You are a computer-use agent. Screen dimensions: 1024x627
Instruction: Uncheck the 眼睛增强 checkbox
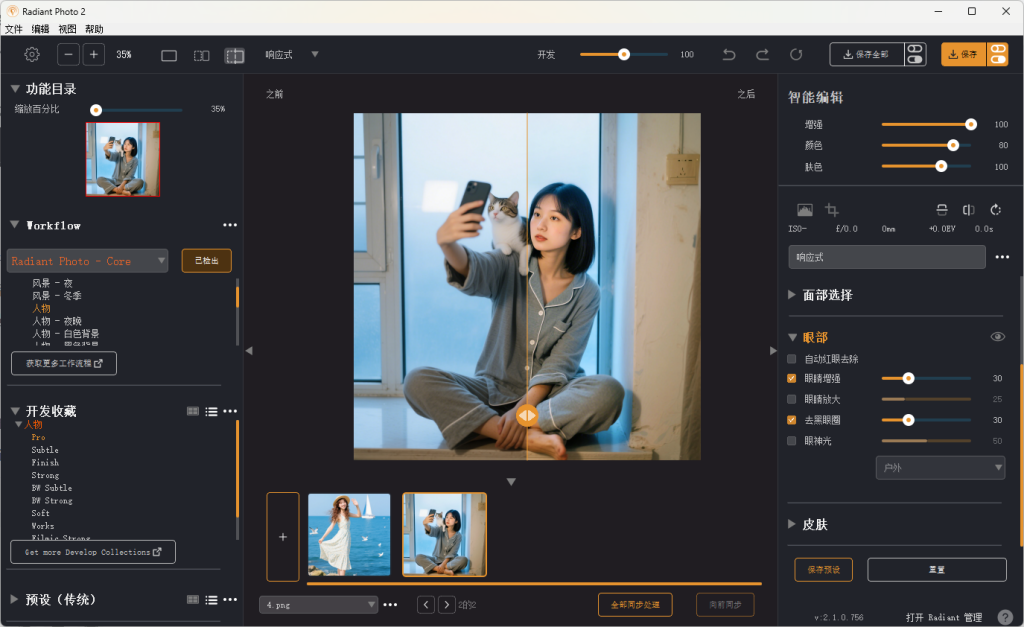[x=792, y=379]
